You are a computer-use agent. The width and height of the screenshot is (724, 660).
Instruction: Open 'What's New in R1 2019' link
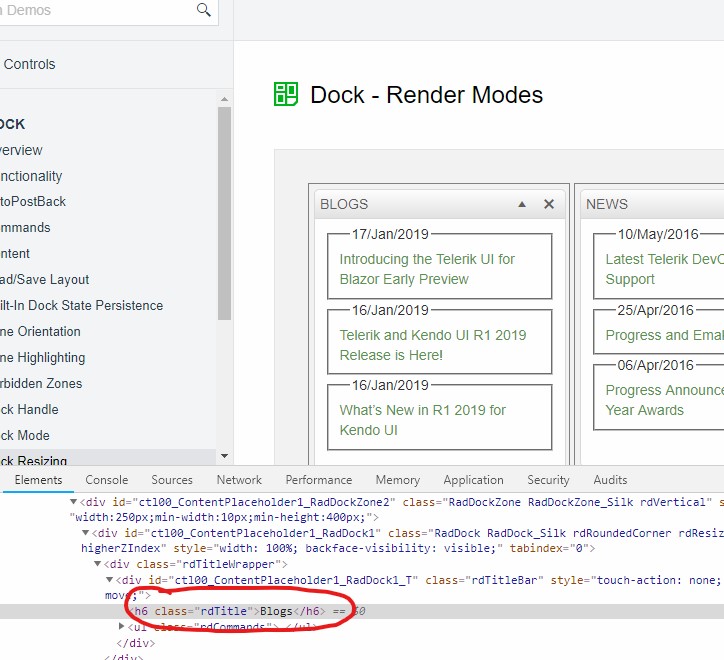[422, 420]
